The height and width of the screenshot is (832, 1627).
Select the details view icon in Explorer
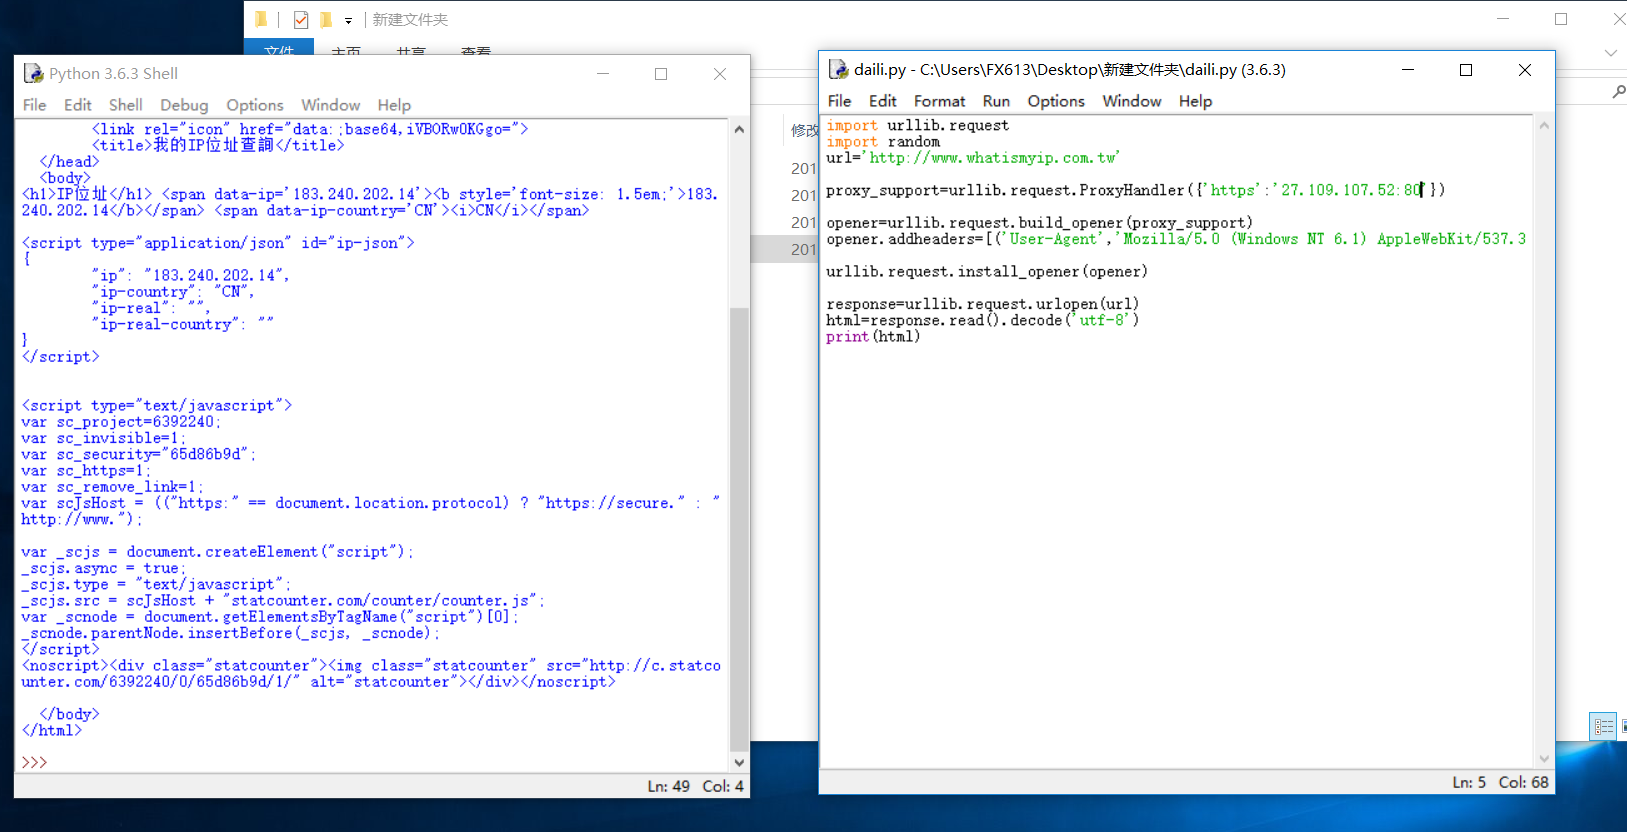click(1603, 727)
